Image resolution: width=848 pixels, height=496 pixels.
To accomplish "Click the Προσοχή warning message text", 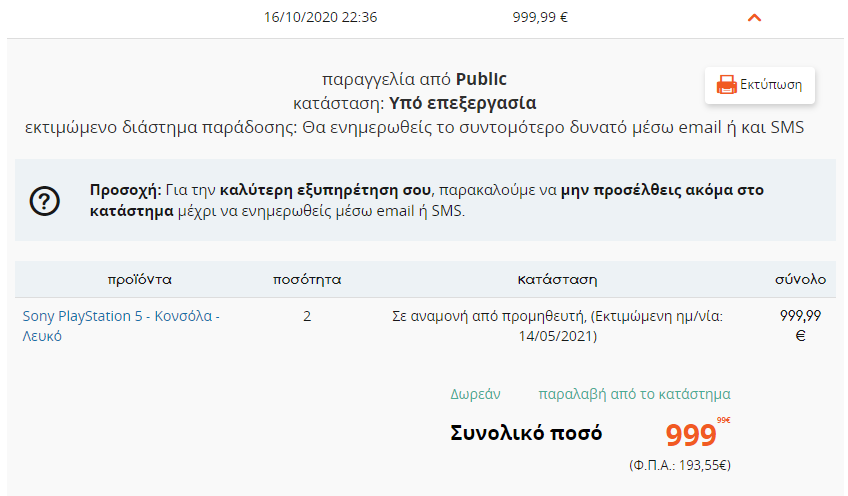I will tap(427, 200).
